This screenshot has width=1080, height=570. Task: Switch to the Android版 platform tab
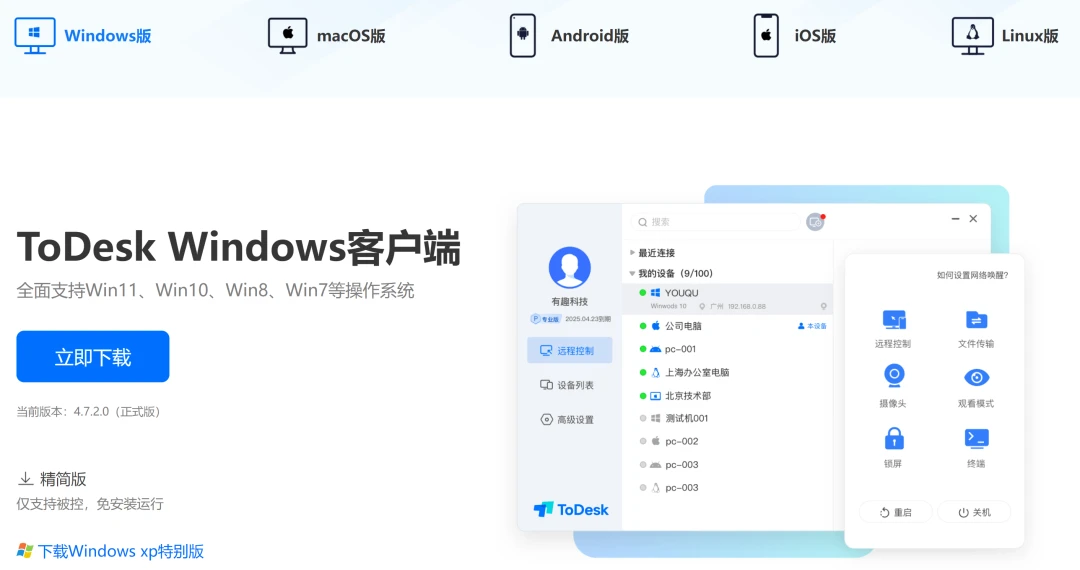(x=570, y=36)
